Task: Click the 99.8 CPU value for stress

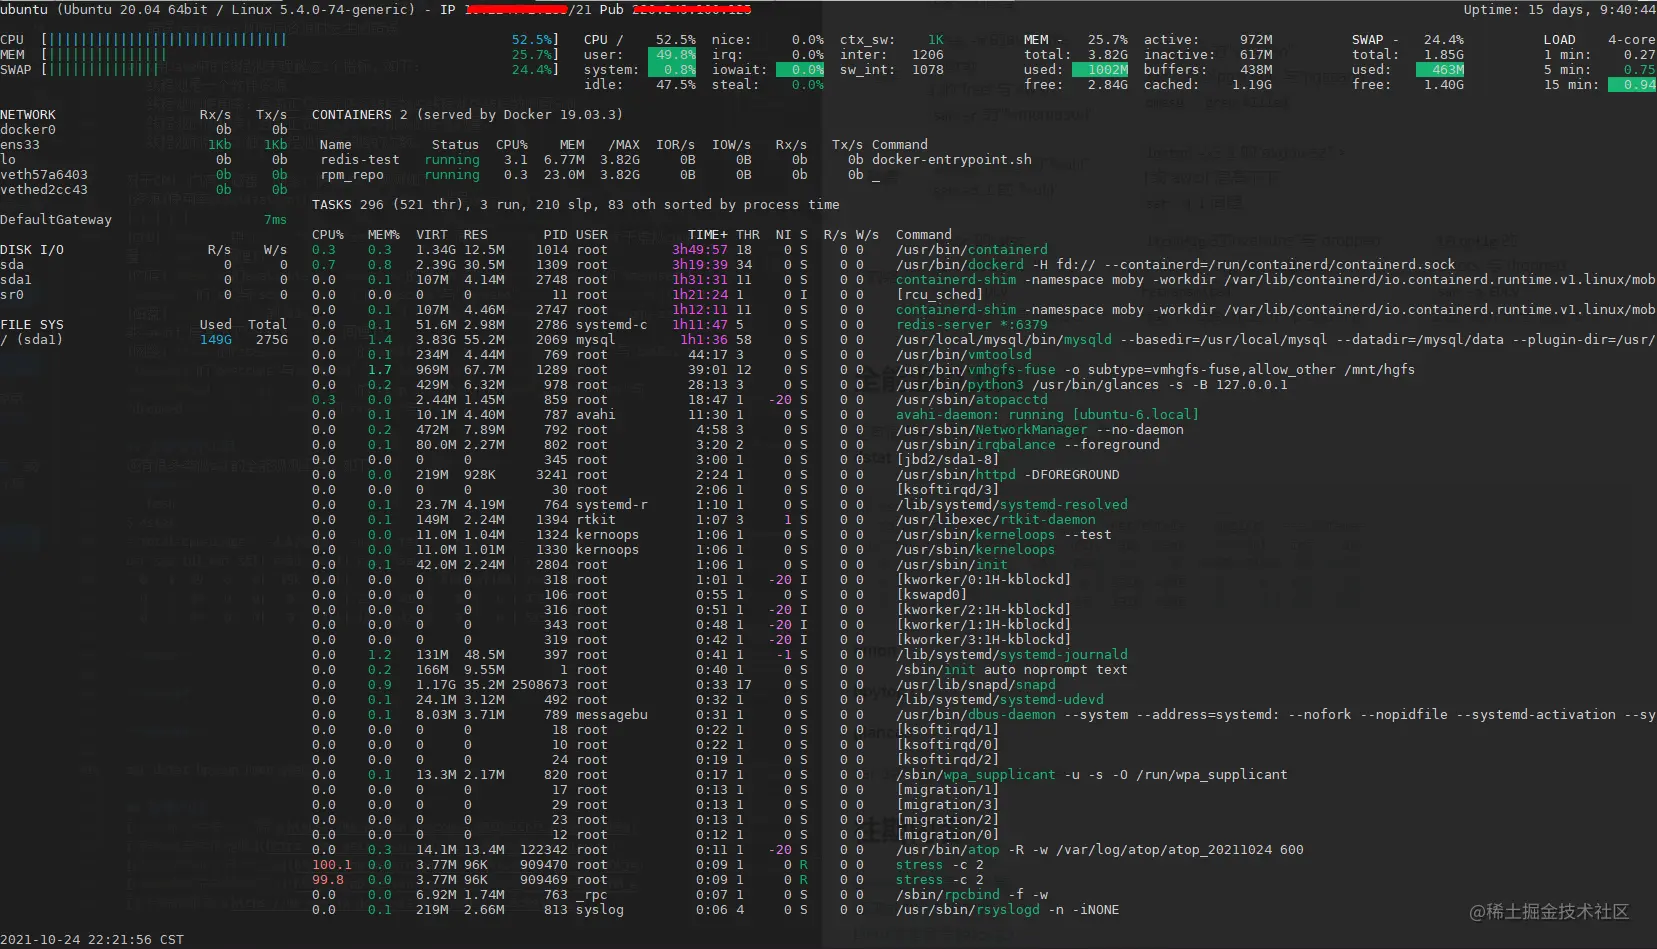Action: [327, 880]
